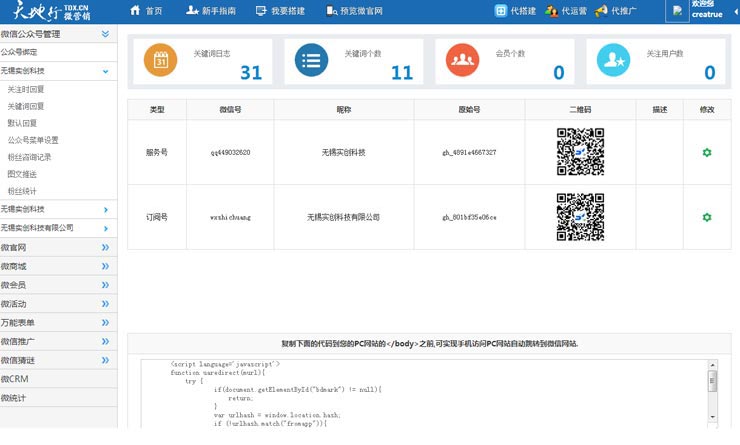
Task: Open 新手指南 in the top navigation
Action: [x=211, y=11]
